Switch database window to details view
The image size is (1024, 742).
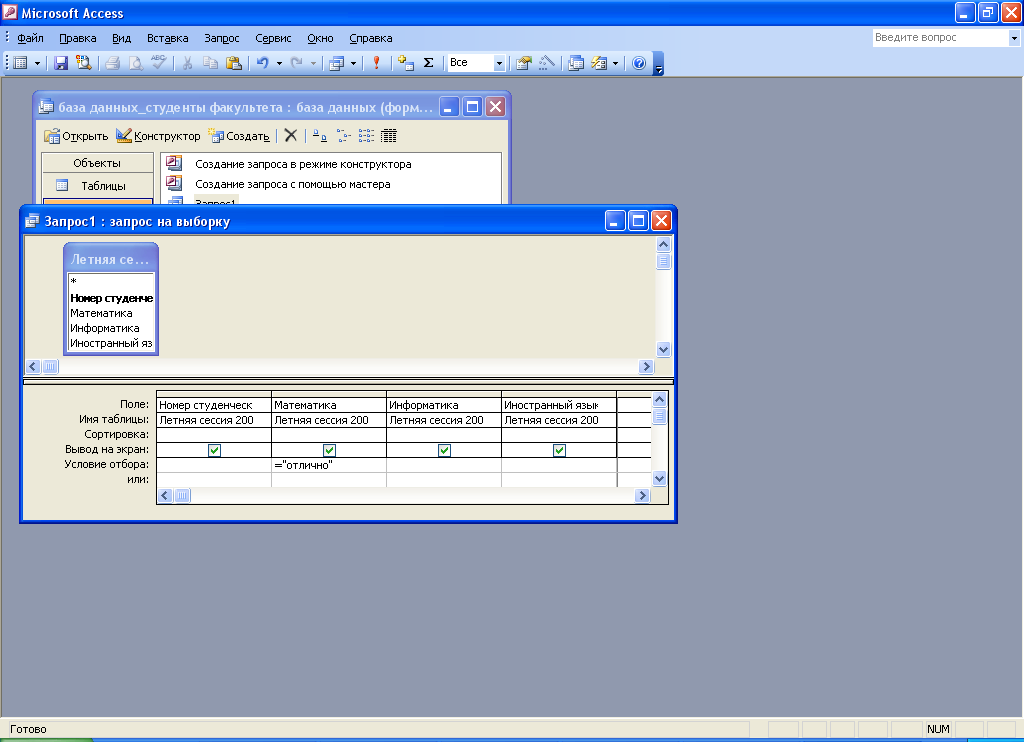(x=389, y=135)
